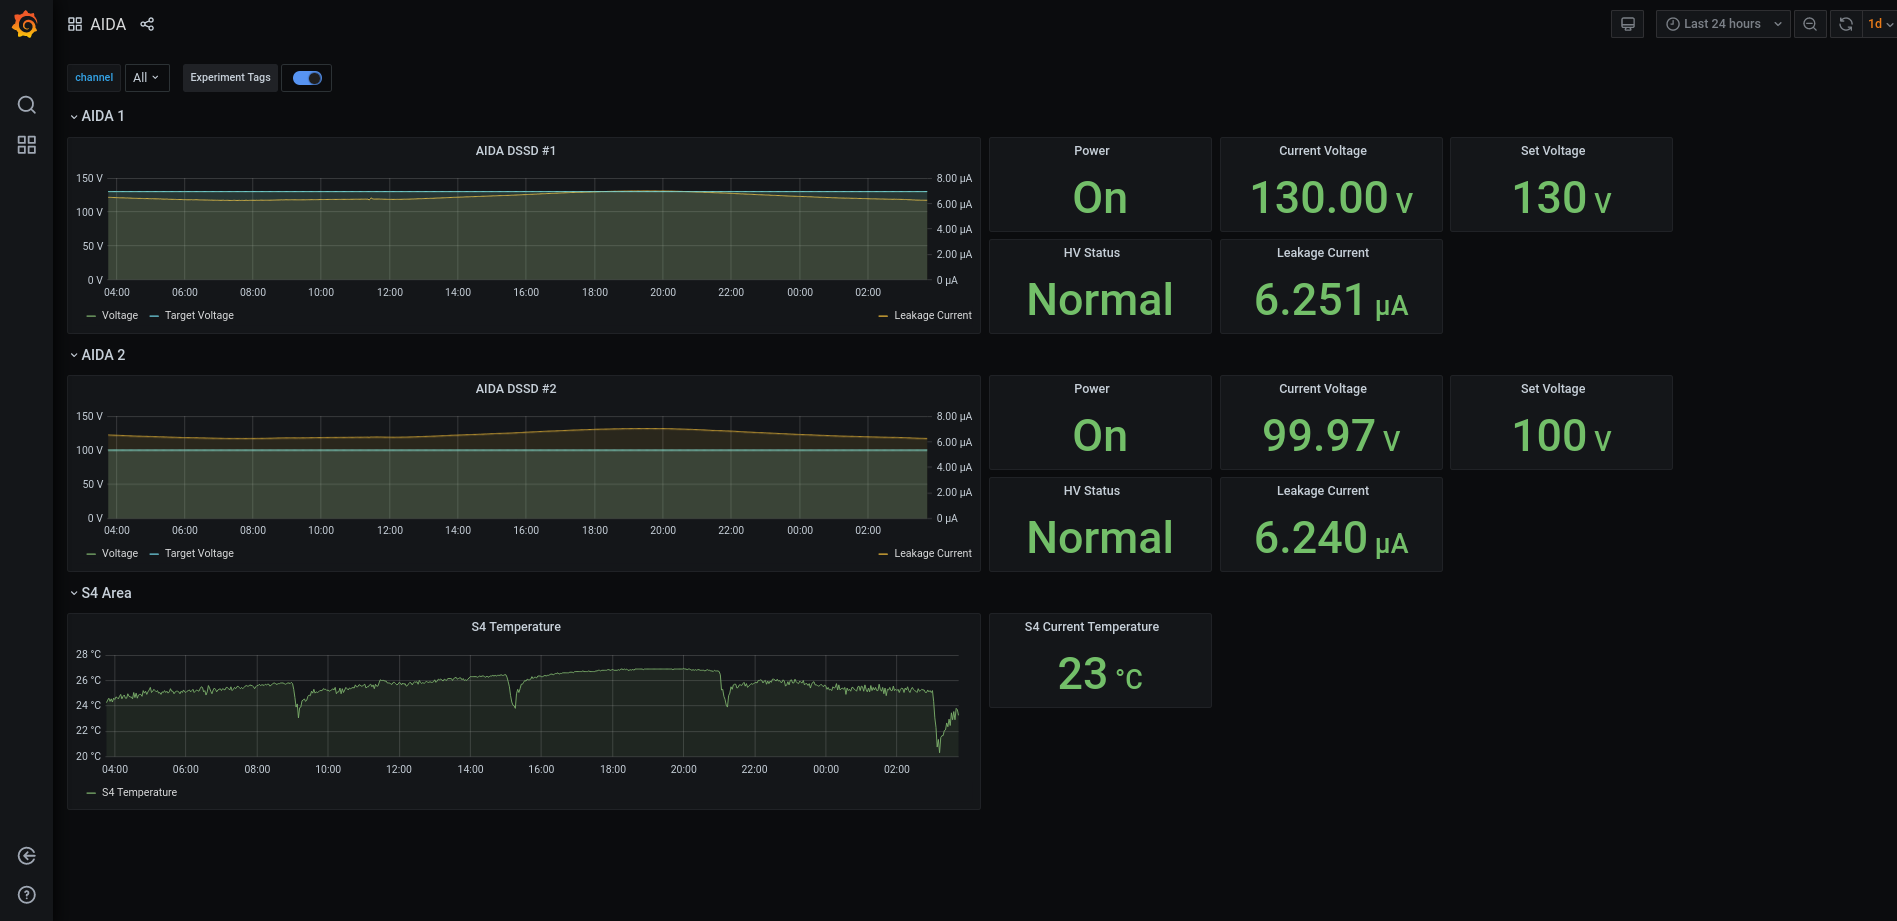
Task: Share the AIDA dashboard
Action: pyautogui.click(x=147, y=24)
